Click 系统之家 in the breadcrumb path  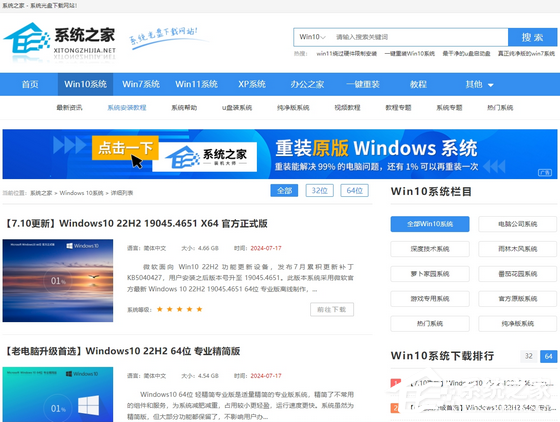point(41,193)
